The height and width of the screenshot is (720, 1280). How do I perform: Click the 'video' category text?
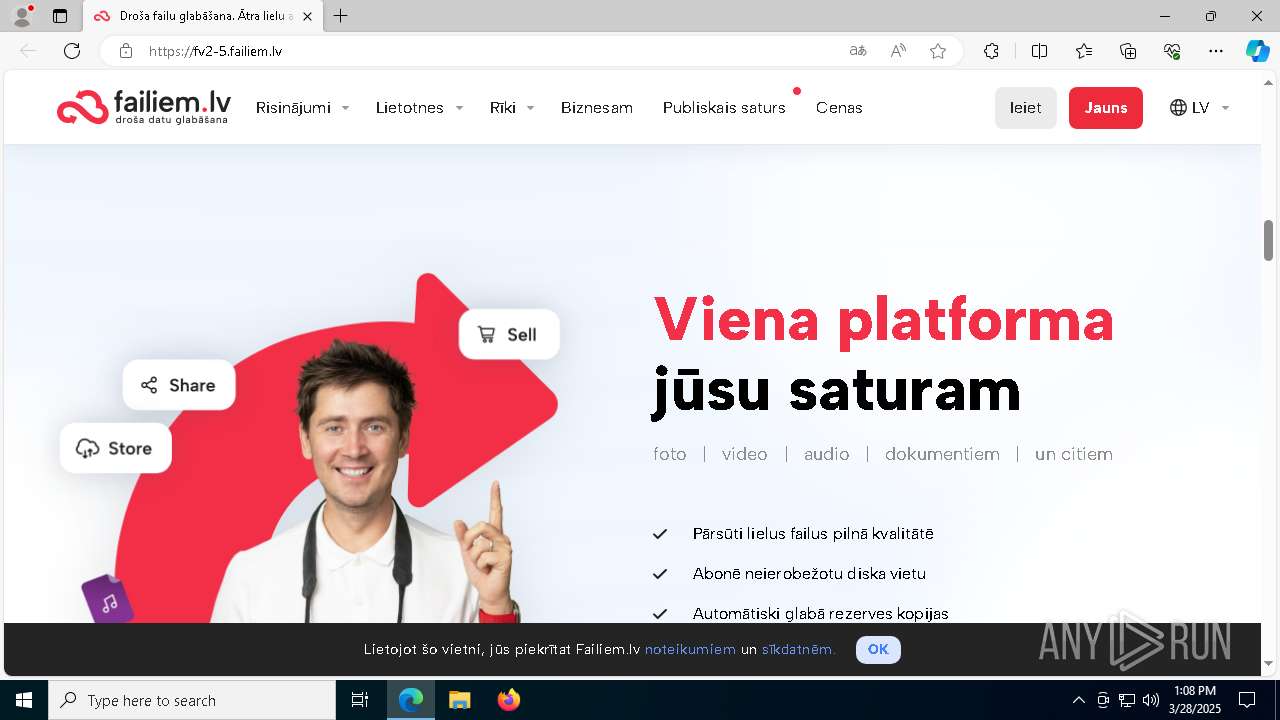[745, 454]
